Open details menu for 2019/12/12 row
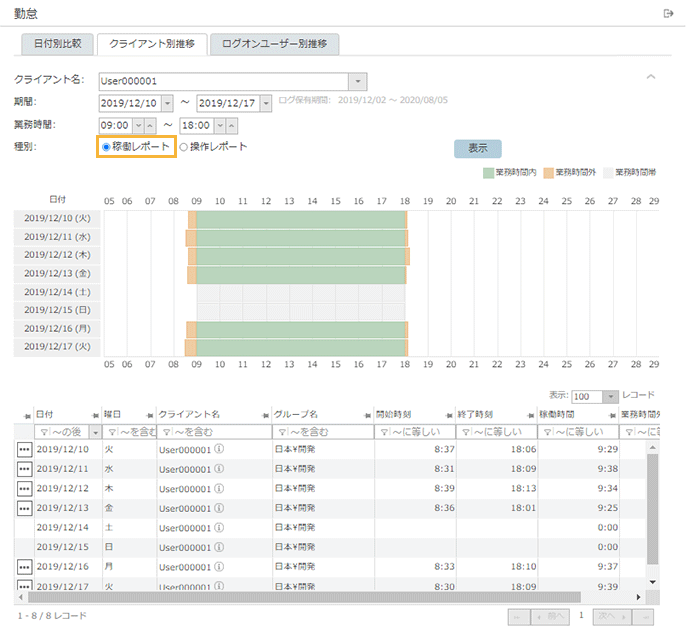The width and height of the screenshot is (687, 628). (x=24, y=489)
